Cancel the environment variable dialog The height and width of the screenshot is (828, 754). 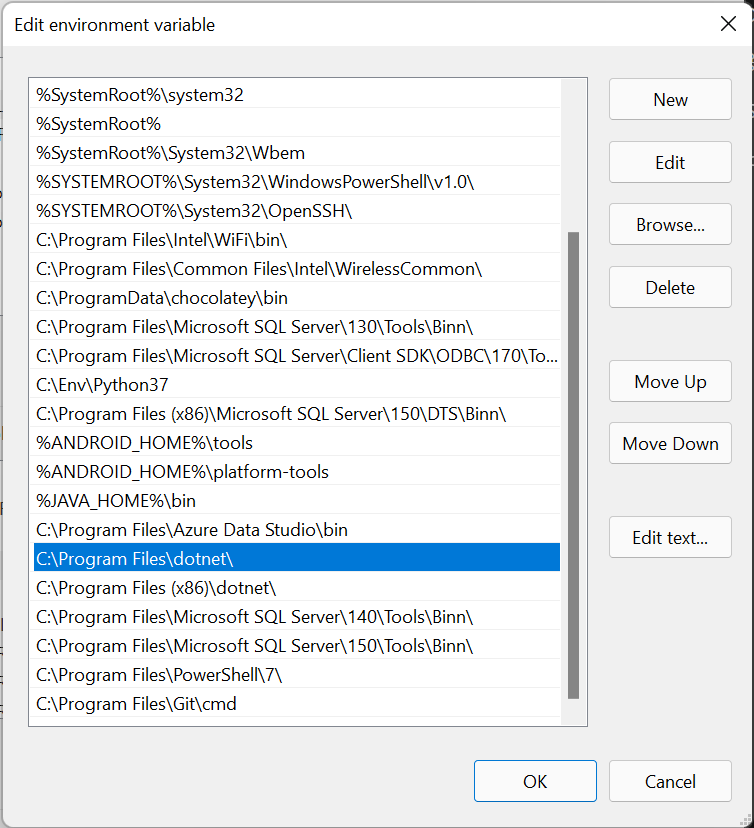(670, 781)
